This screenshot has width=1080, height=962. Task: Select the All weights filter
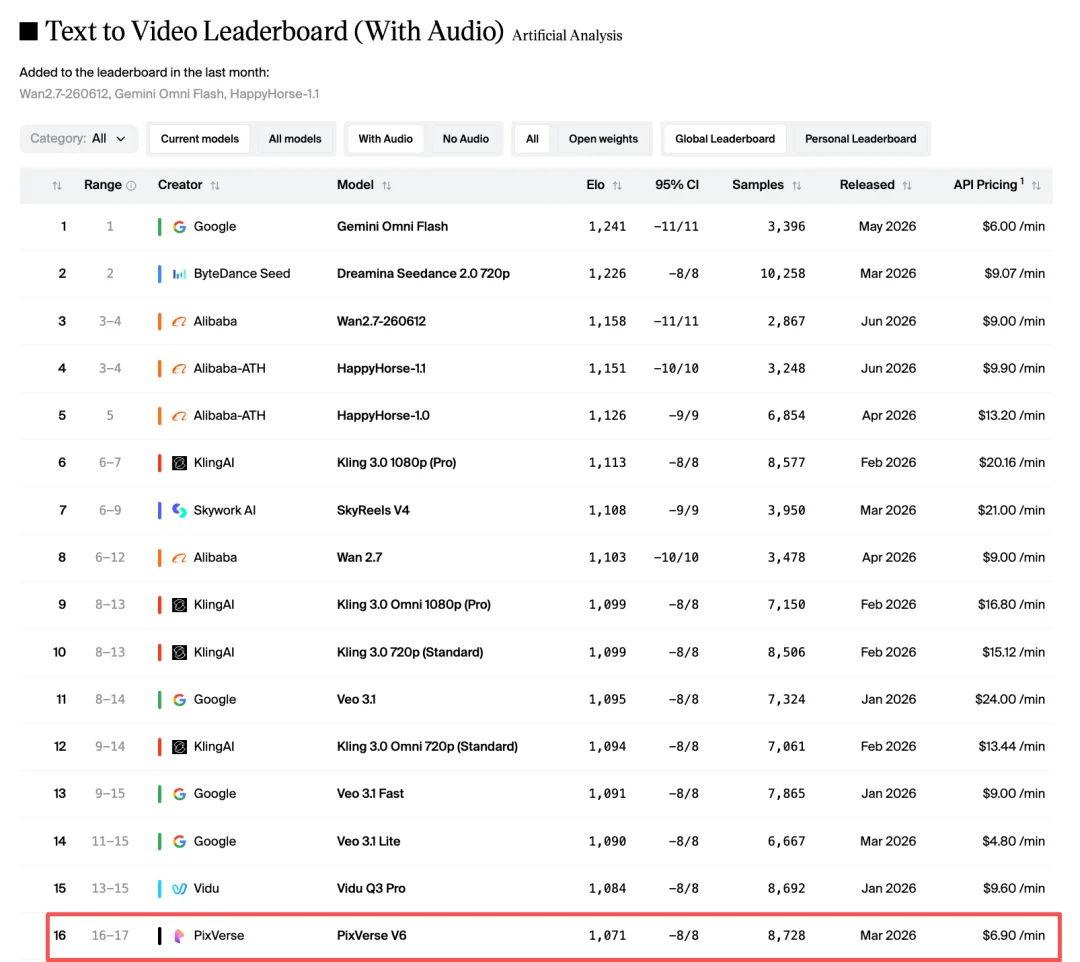point(532,139)
